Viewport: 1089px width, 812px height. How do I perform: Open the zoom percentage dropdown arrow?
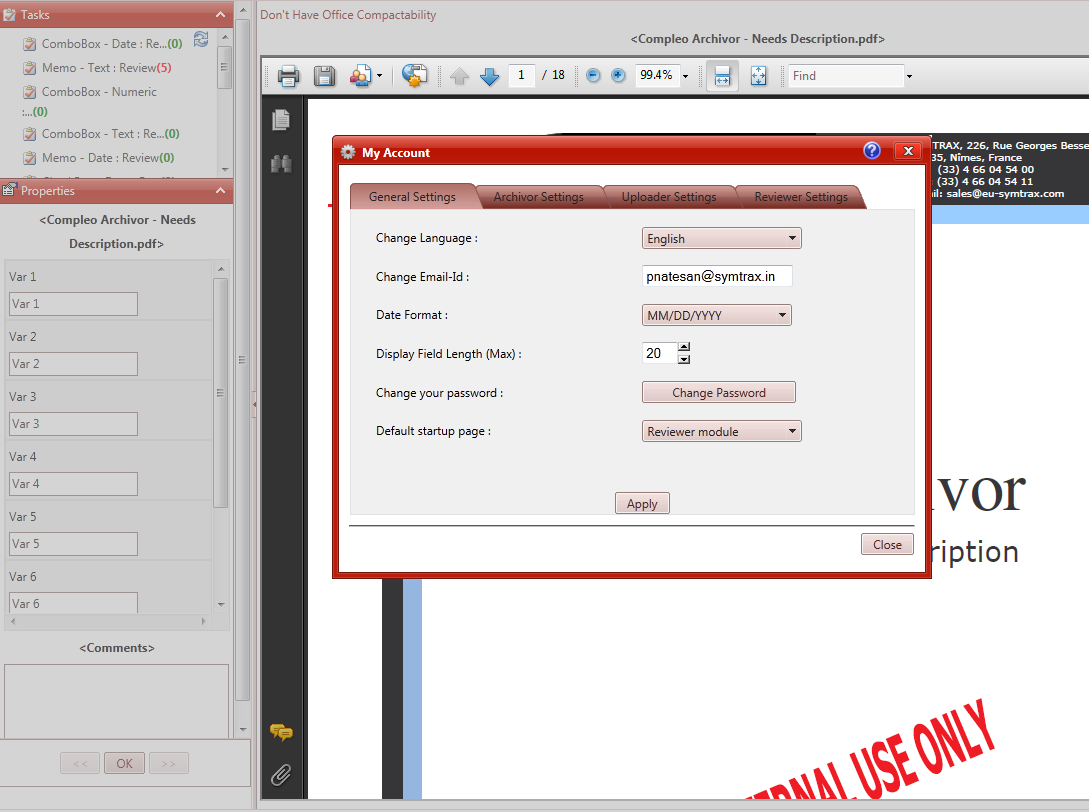tap(685, 76)
